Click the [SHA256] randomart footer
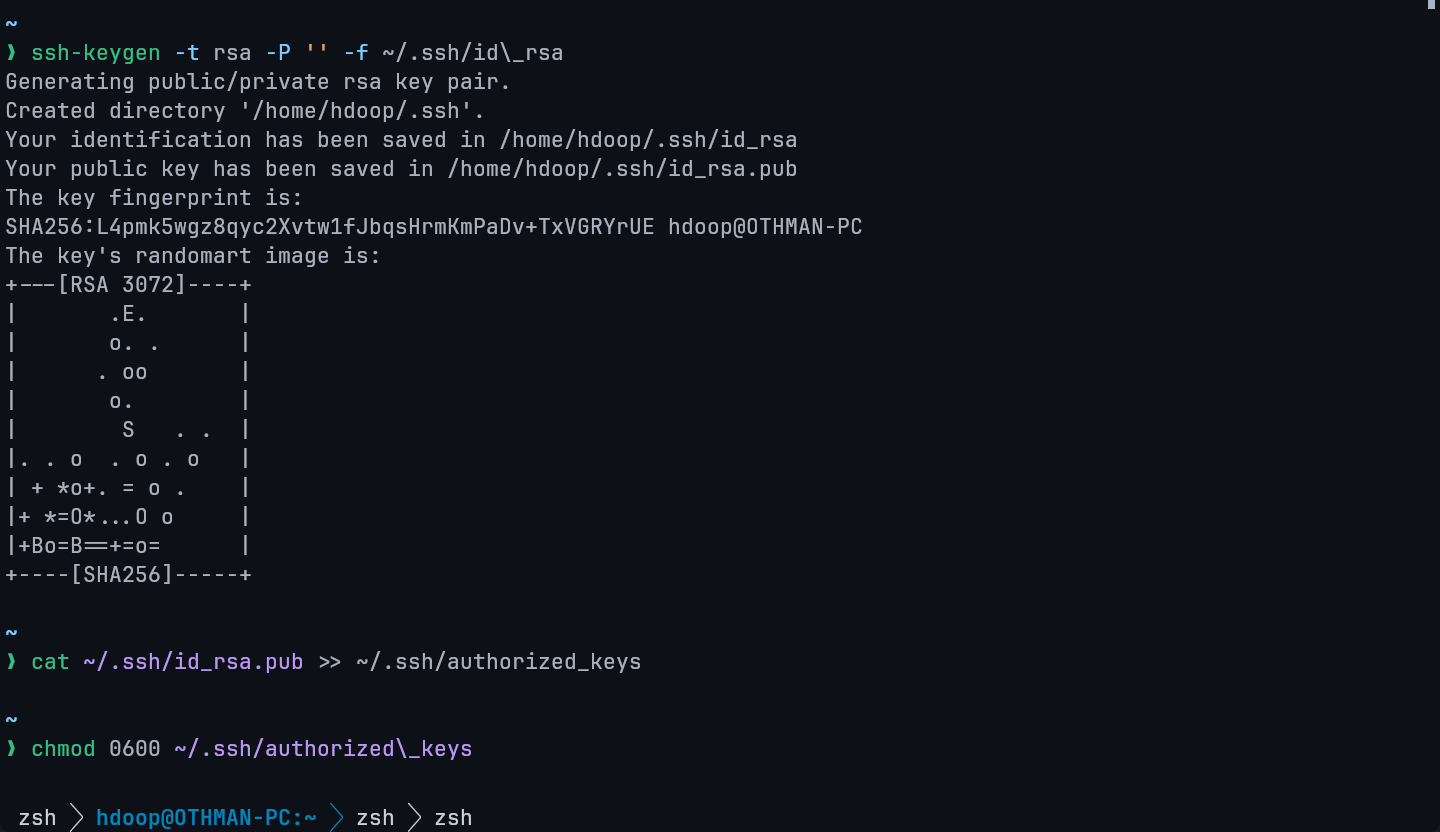The height and width of the screenshot is (832, 1440). click(x=122, y=575)
